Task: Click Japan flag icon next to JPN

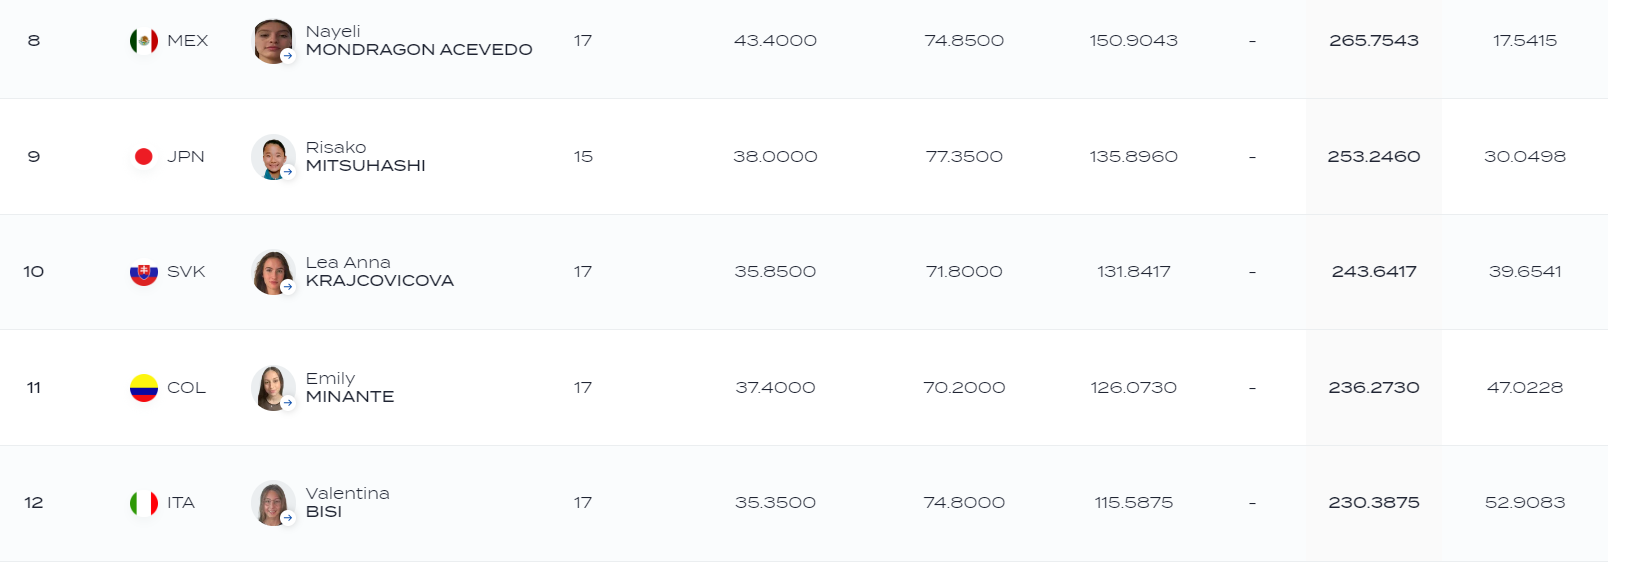Action: (144, 157)
